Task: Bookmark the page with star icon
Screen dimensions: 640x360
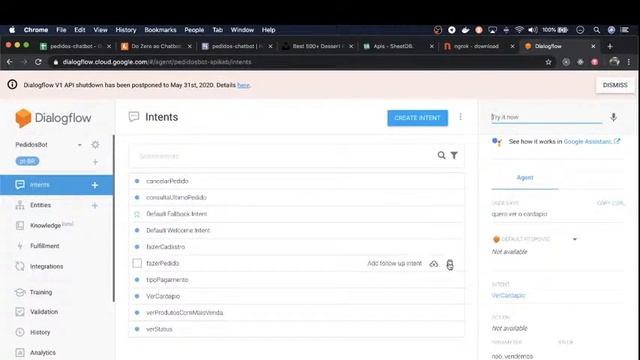Action: coord(548,62)
